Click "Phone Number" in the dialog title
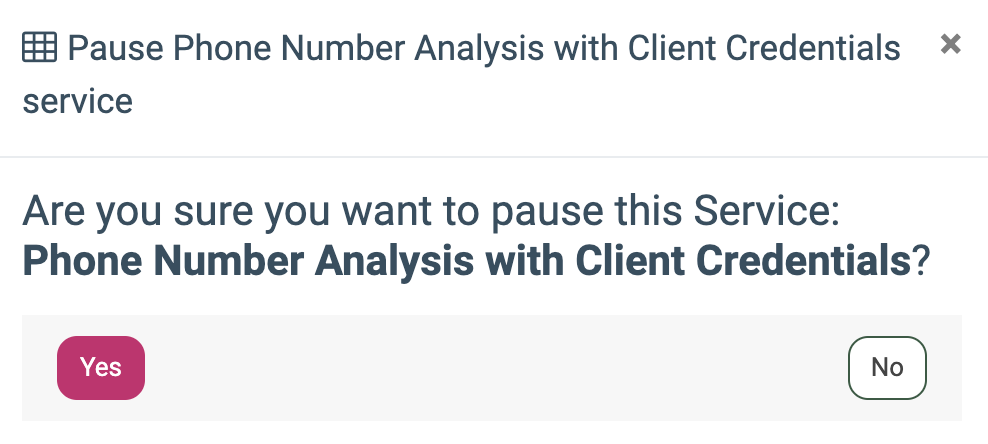Image resolution: width=988 pixels, height=444 pixels. coord(272,47)
